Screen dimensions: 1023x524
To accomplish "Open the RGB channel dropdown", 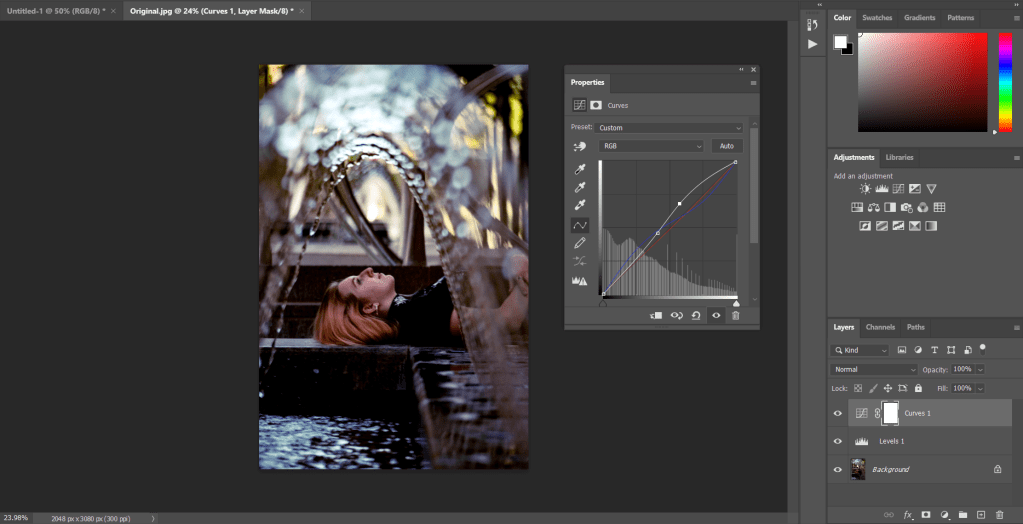I will coord(651,146).
